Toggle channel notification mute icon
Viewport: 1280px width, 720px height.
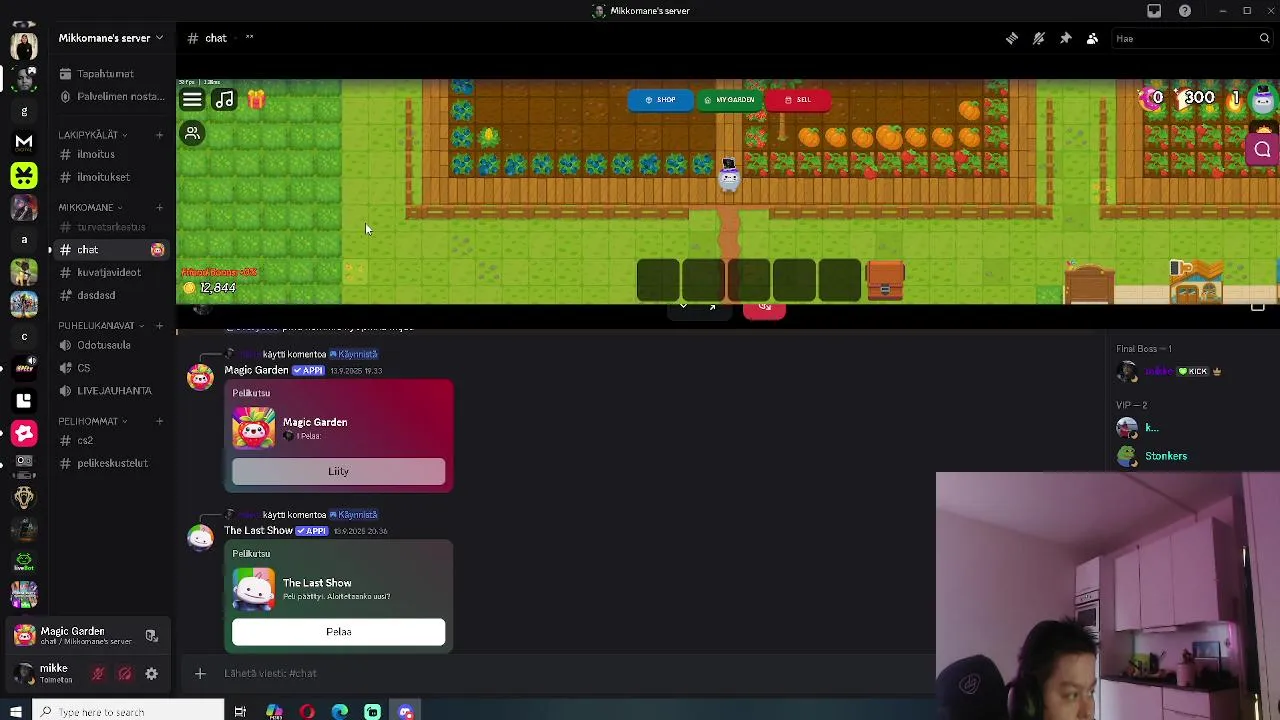[1039, 38]
